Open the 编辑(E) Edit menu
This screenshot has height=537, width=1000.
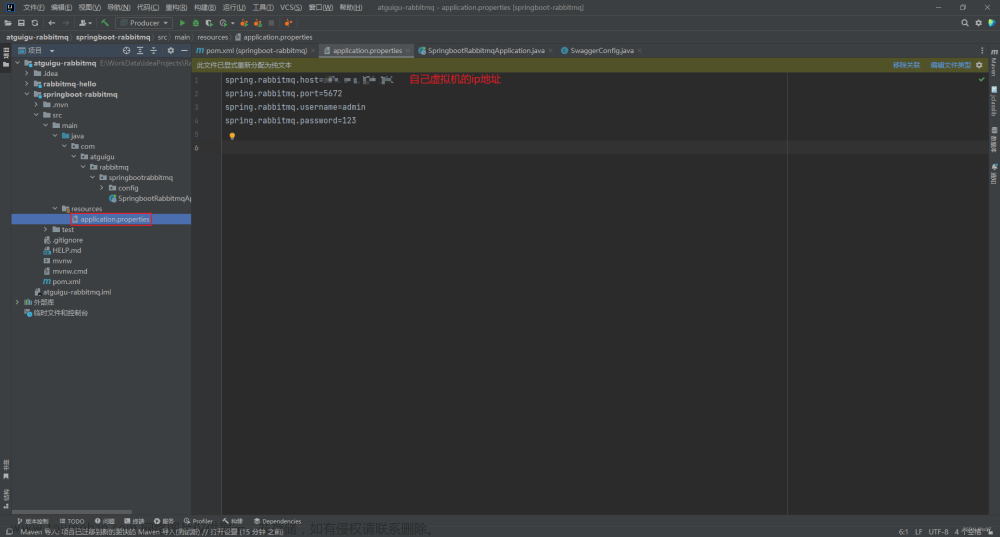coord(61,8)
